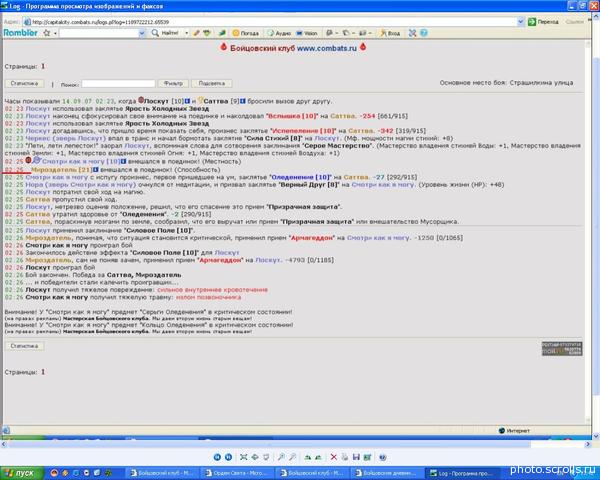Click page number 1 at top
Screen dimensions: 600x480
pyautogui.click(x=43, y=66)
